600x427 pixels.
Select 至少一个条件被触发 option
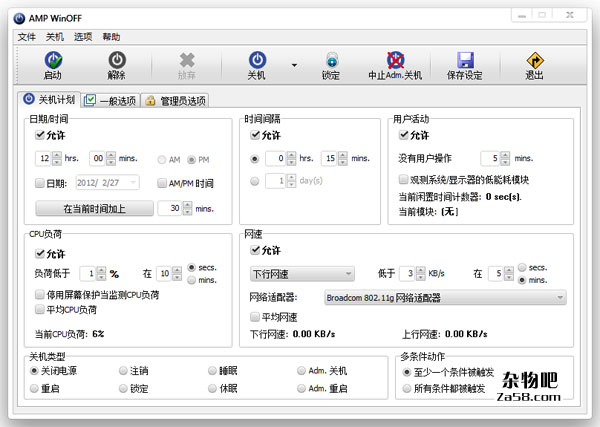pyautogui.click(x=406, y=372)
